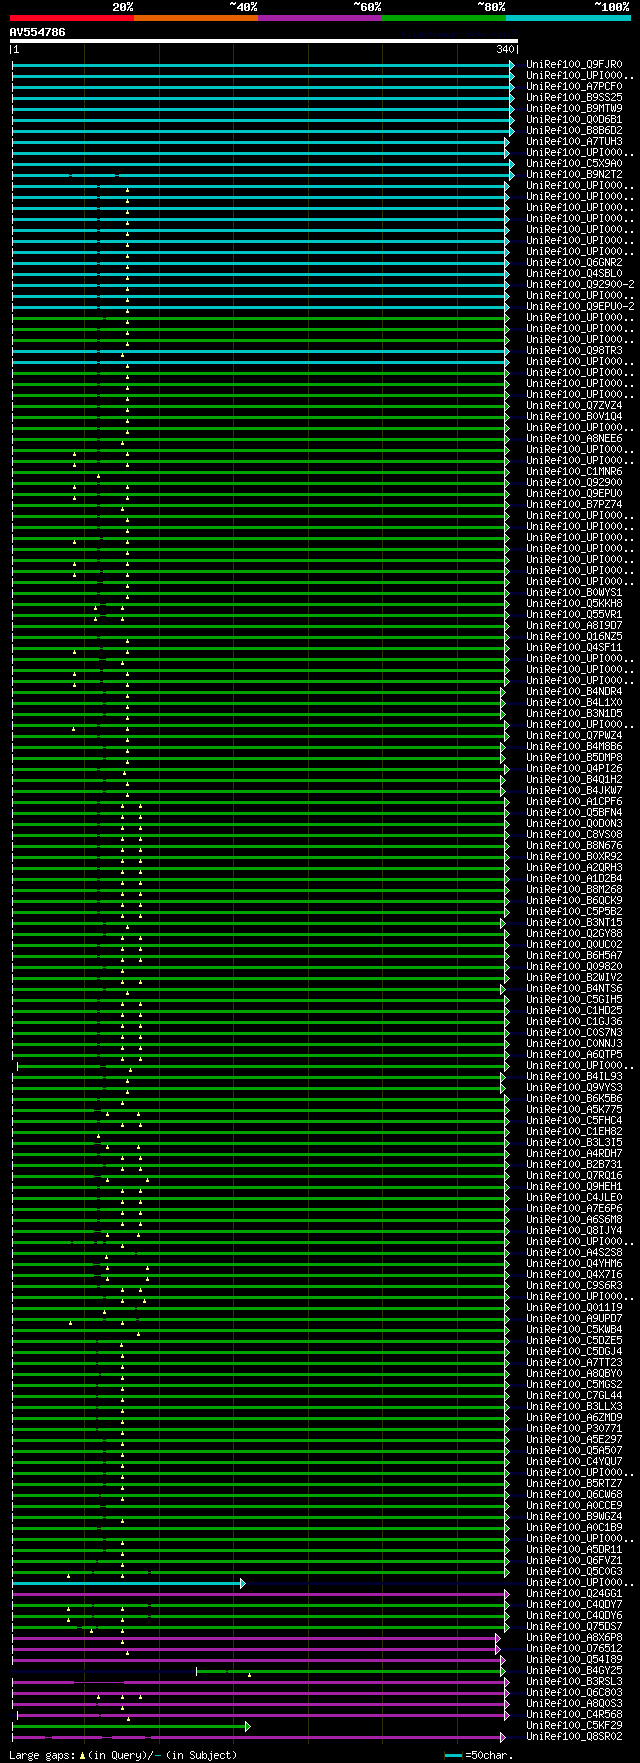Screen dimensions: 640x1763
Task: Select the UniRef100_A7TUH3 label
Action: (x=574, y=142)
